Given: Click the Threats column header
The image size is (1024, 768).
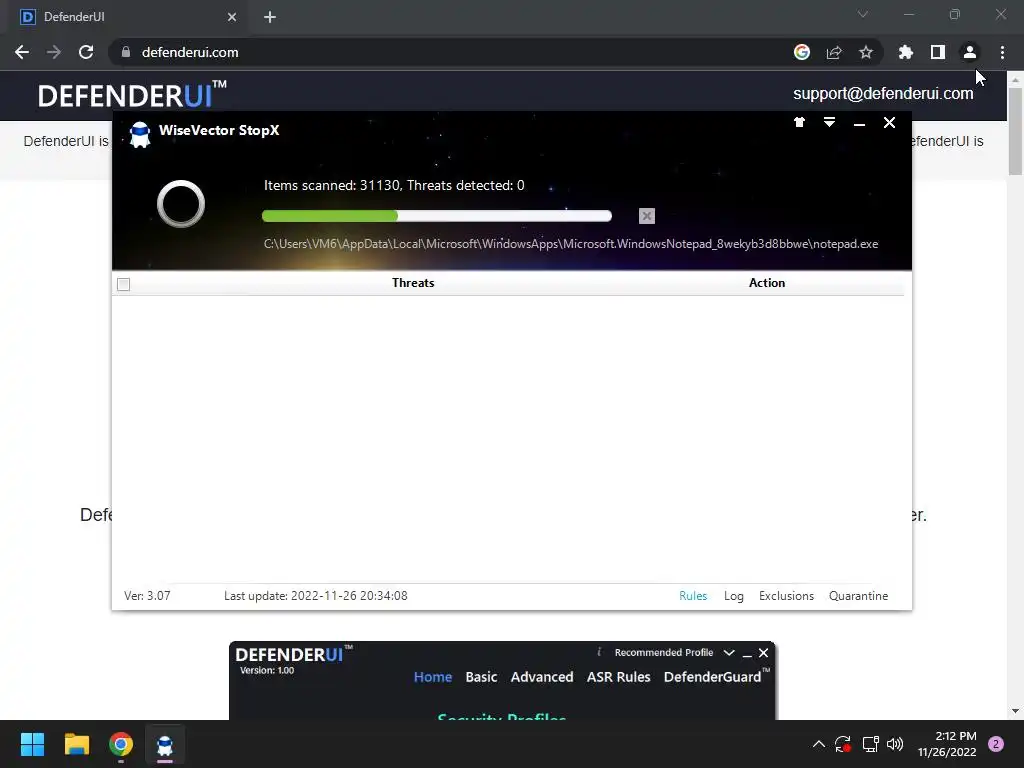Looking at the screenshot, I should 413,283.
